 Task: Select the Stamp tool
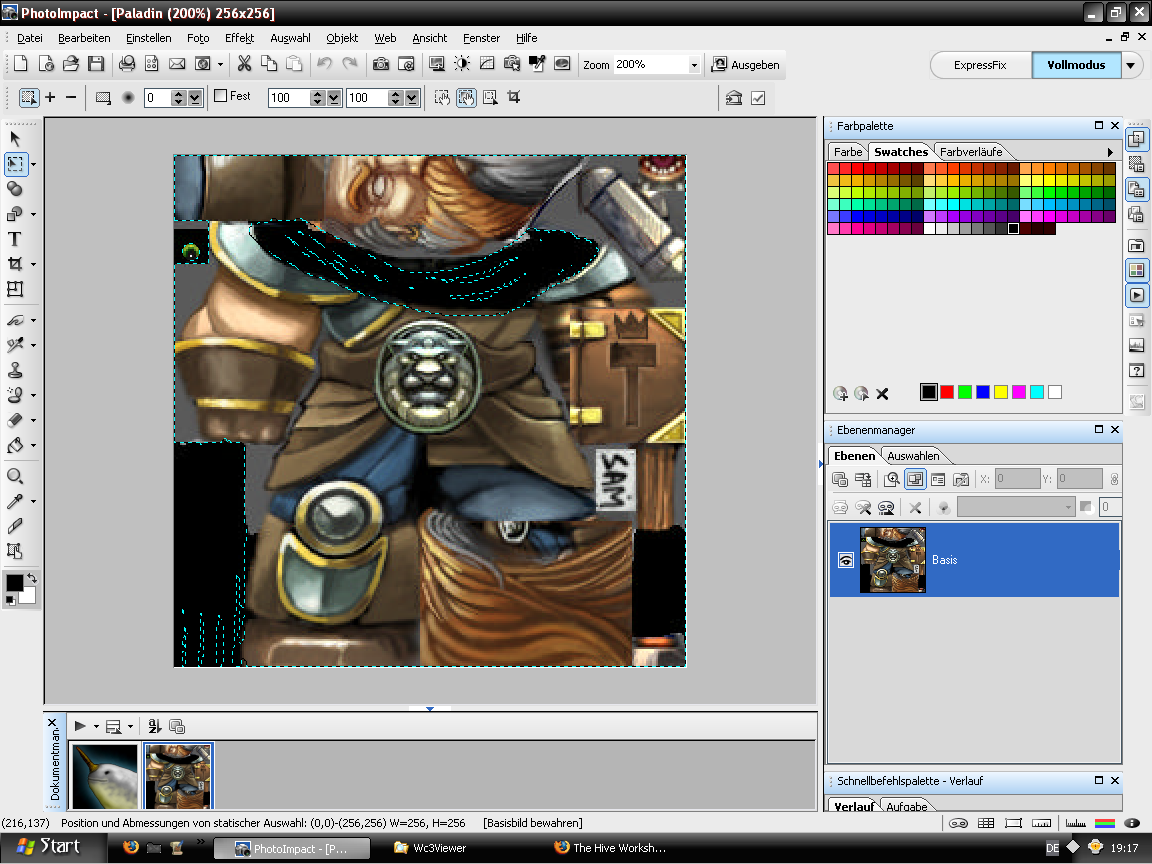coord(15,370)
